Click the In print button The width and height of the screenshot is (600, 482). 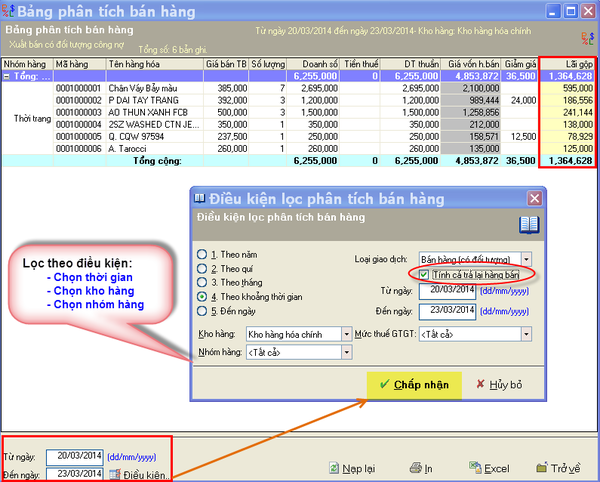[x=424, y=467]
